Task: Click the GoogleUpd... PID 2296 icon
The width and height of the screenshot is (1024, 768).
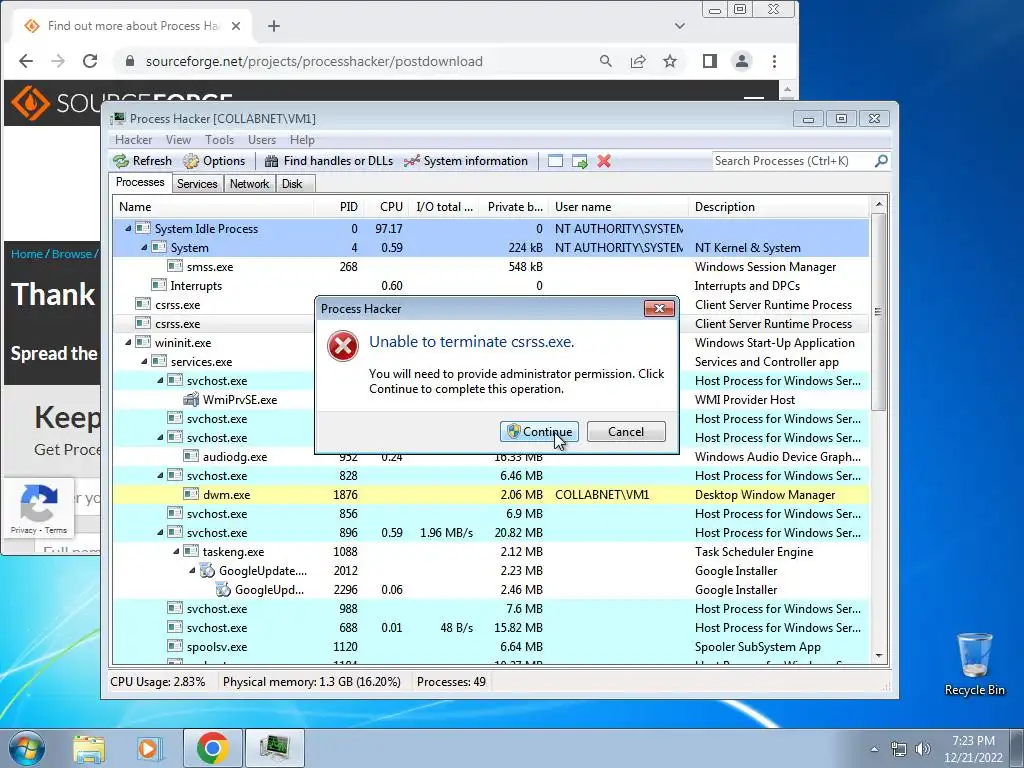Action: 223,590
